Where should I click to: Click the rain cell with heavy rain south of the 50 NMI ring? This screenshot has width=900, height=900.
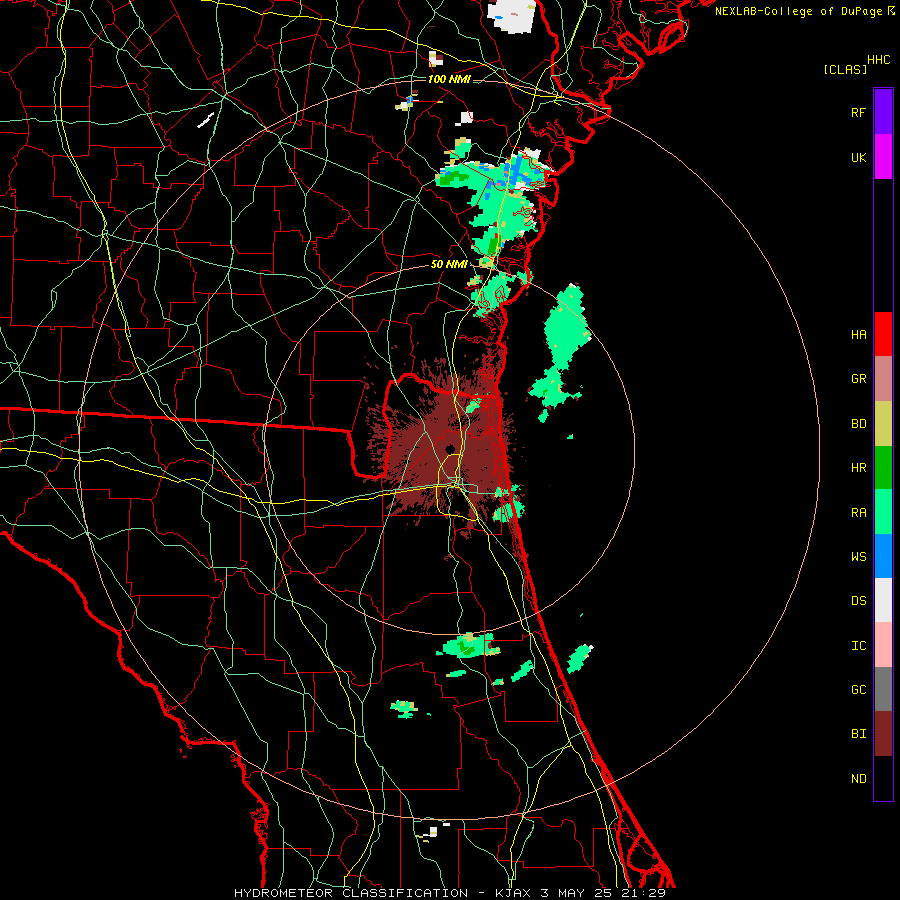(x=468, y=645)
